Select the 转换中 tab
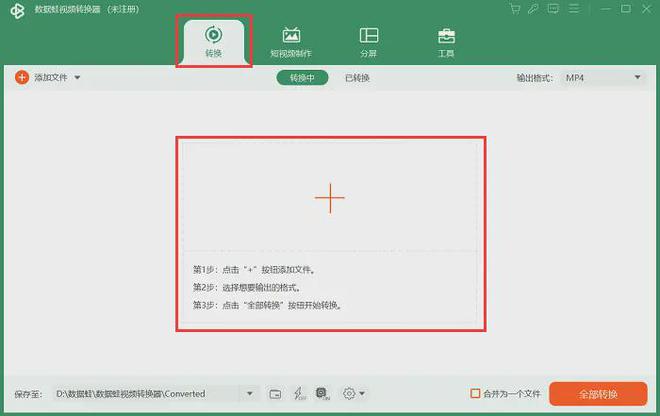This screenshot has height=416, width=660. (302, 77)
